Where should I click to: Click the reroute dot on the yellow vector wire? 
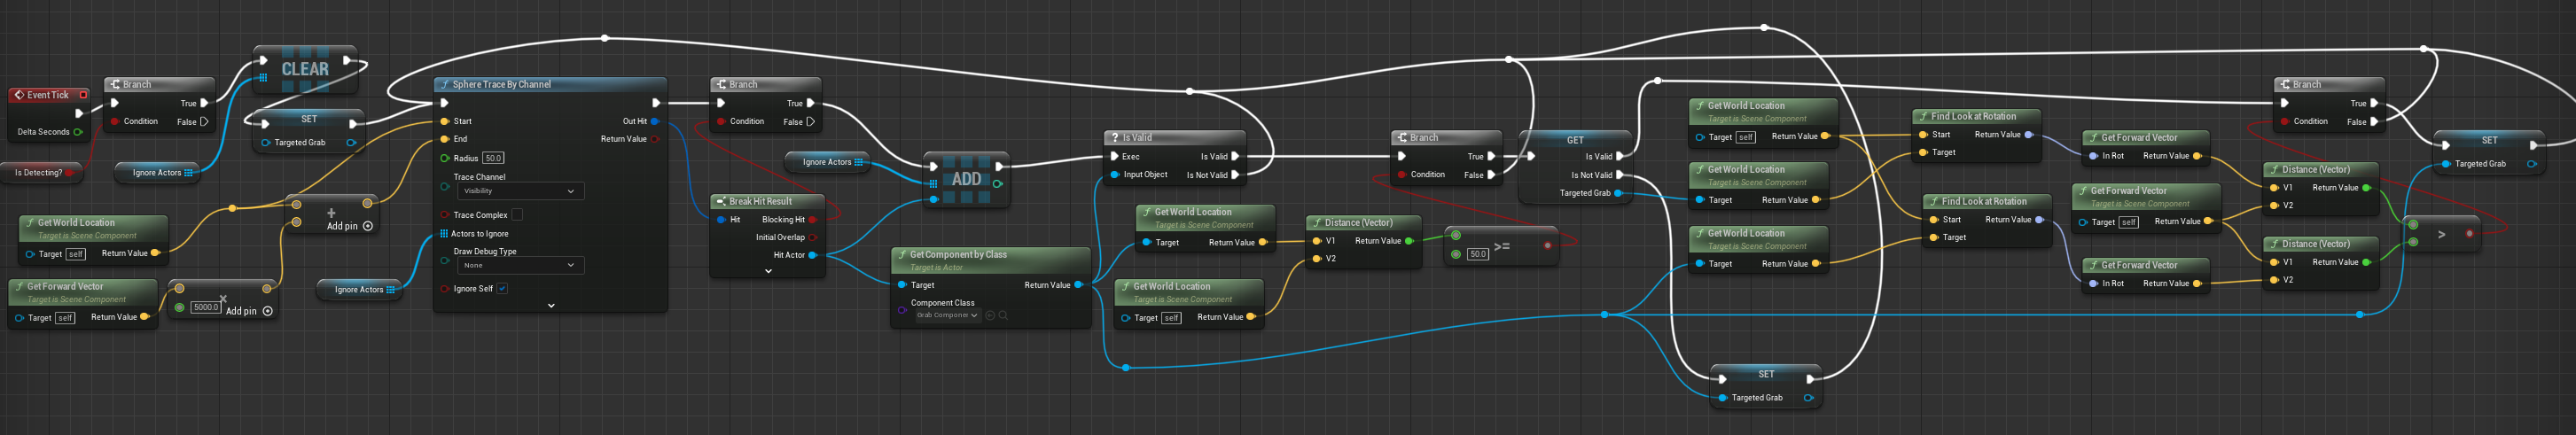click(x=232, y=208)
